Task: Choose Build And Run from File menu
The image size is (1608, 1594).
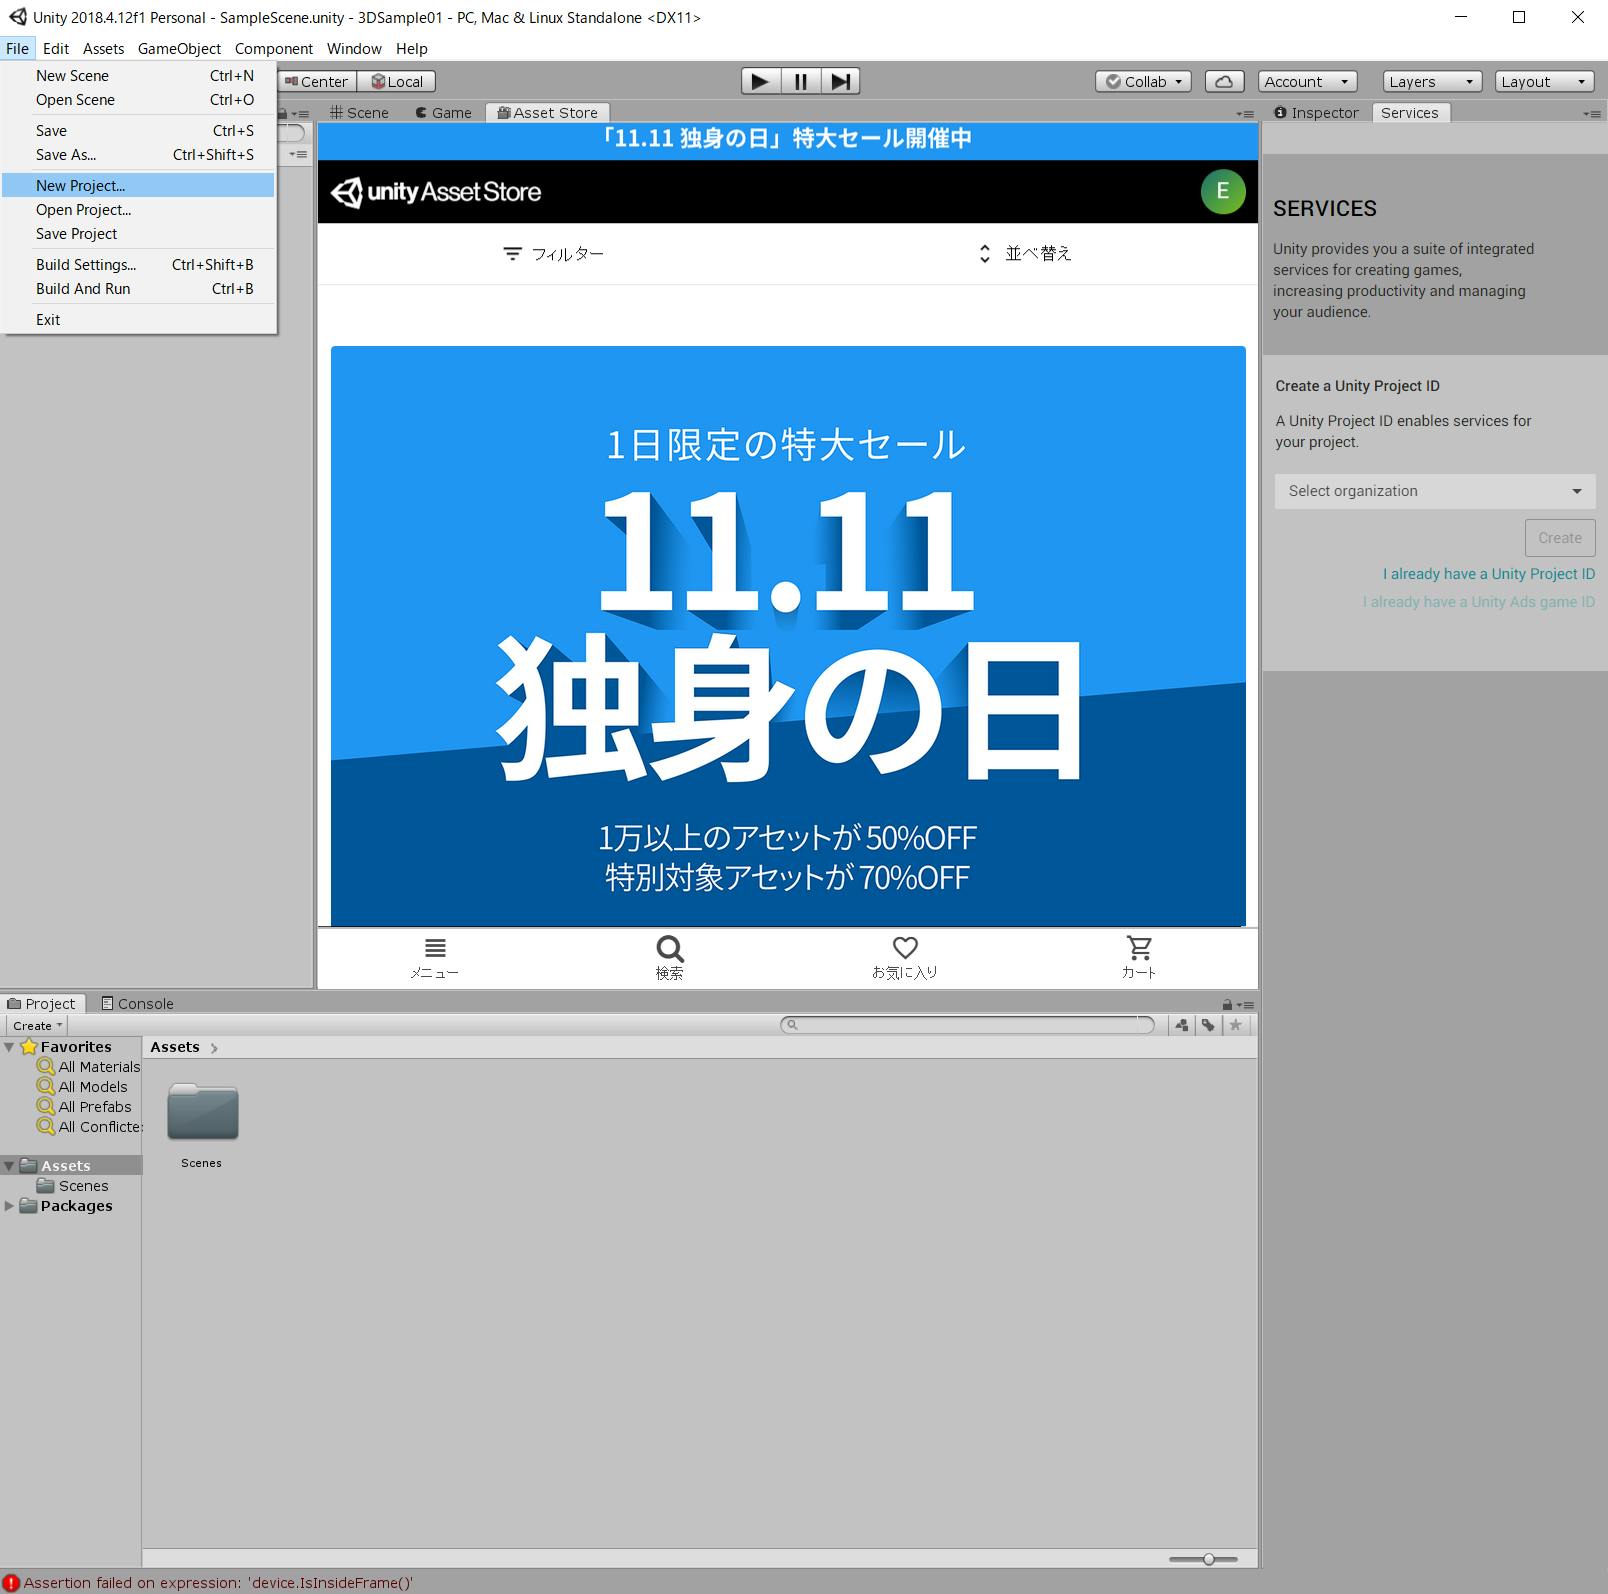Action: pyautogui.click(x=138, y=288)
